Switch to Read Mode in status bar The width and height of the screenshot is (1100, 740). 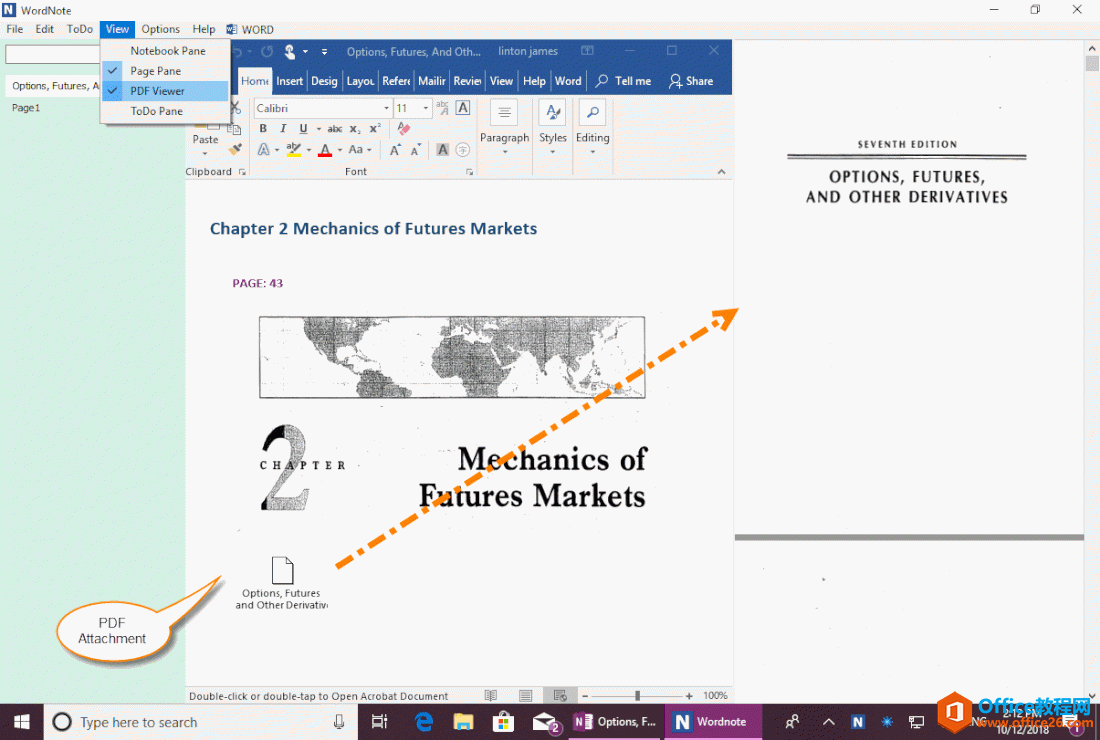click(x=491, y=695)
